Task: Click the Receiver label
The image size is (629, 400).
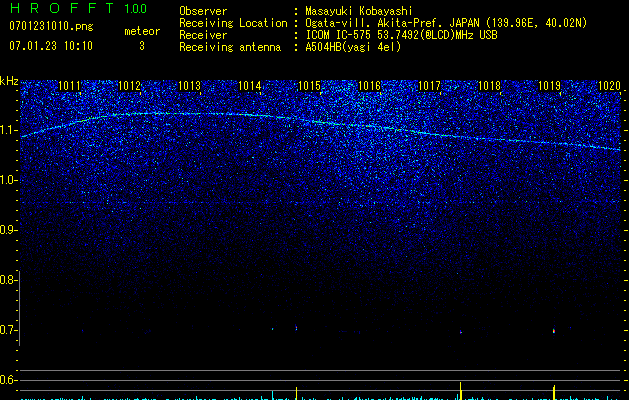Action: (203, 35)
